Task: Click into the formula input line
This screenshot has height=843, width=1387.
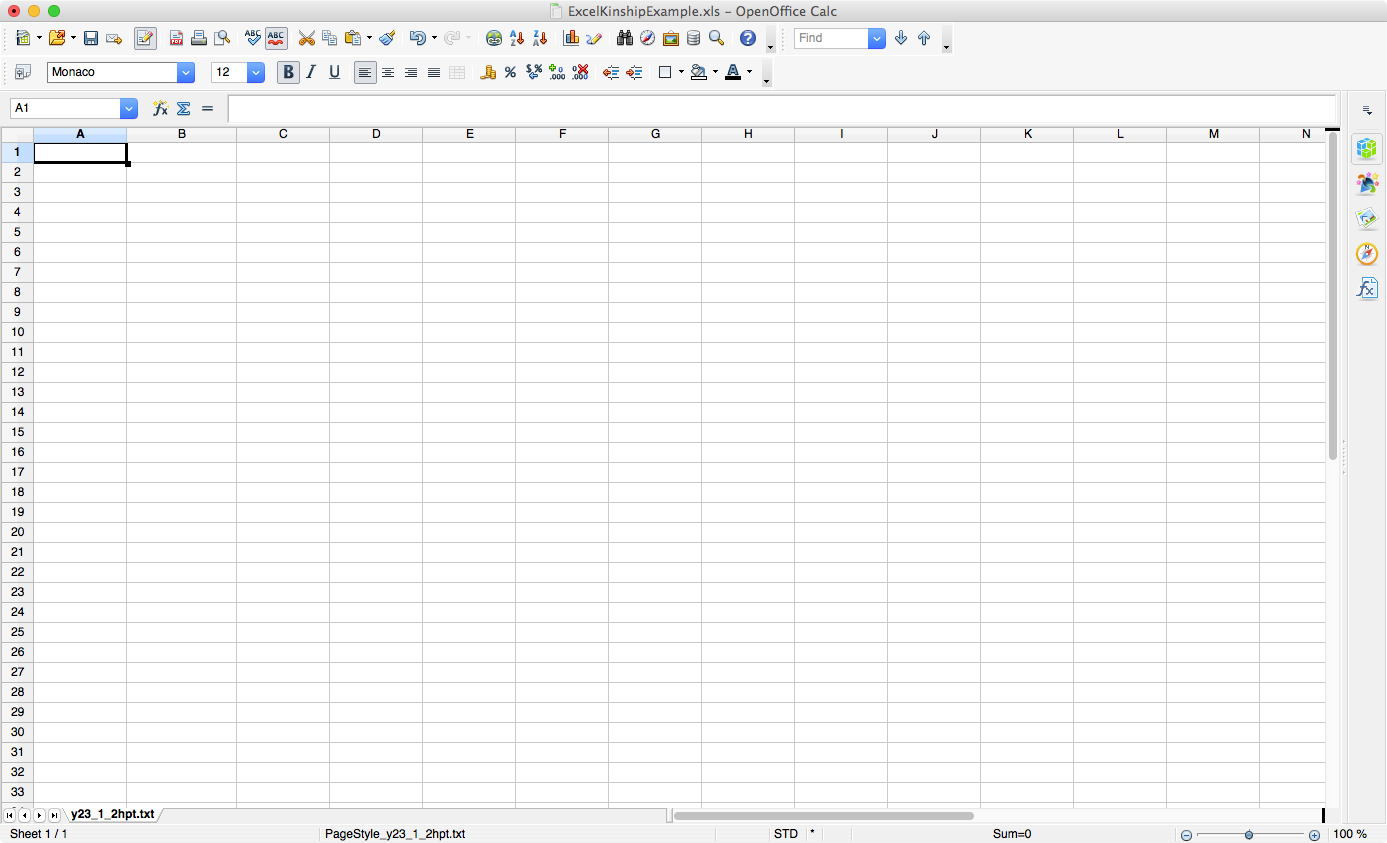Action: click(782, 108)
